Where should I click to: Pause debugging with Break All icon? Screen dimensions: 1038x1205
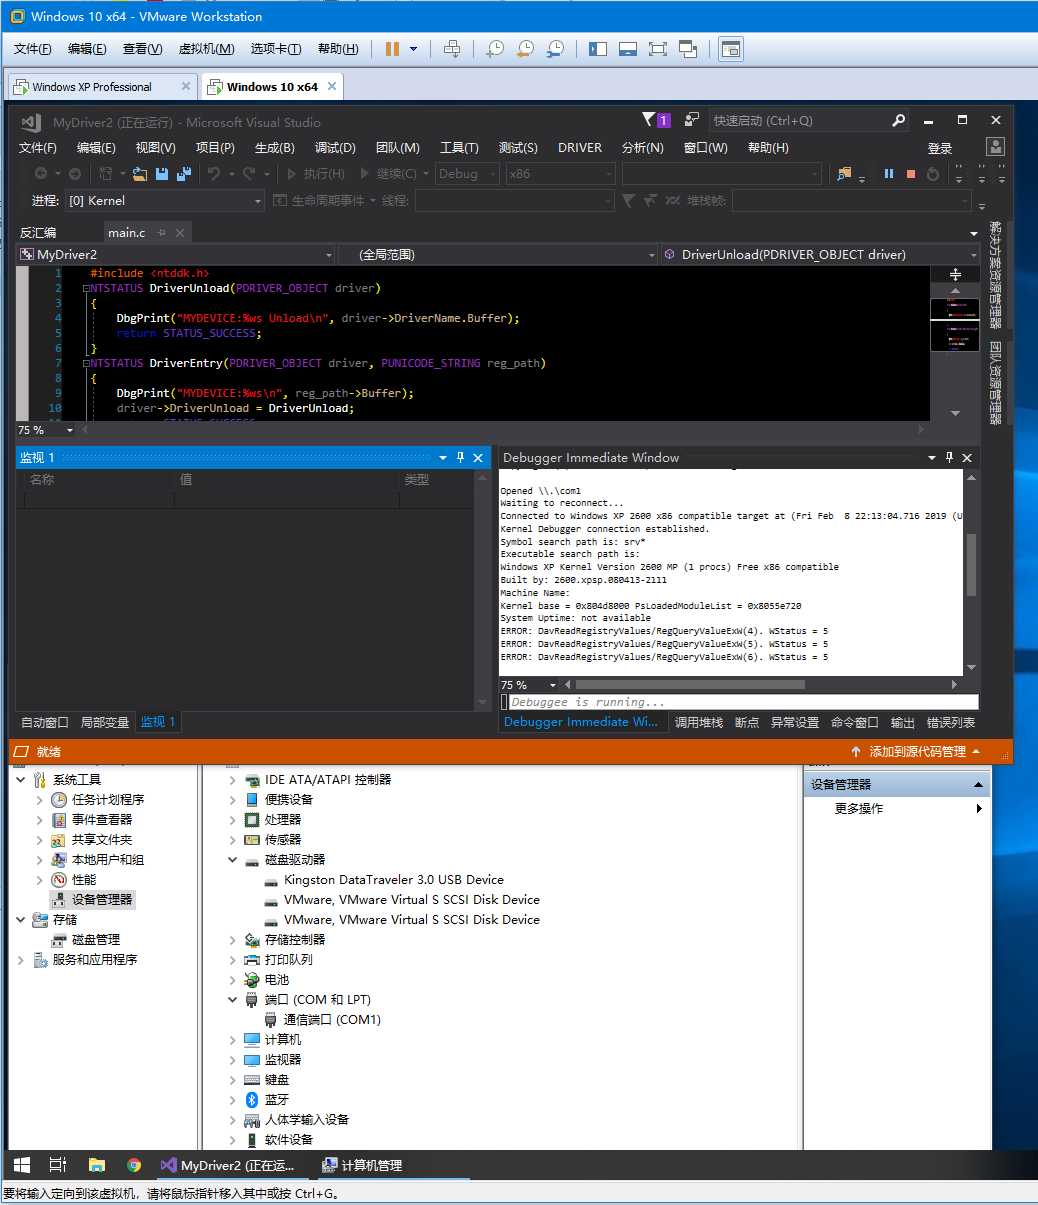coord(888,174)
